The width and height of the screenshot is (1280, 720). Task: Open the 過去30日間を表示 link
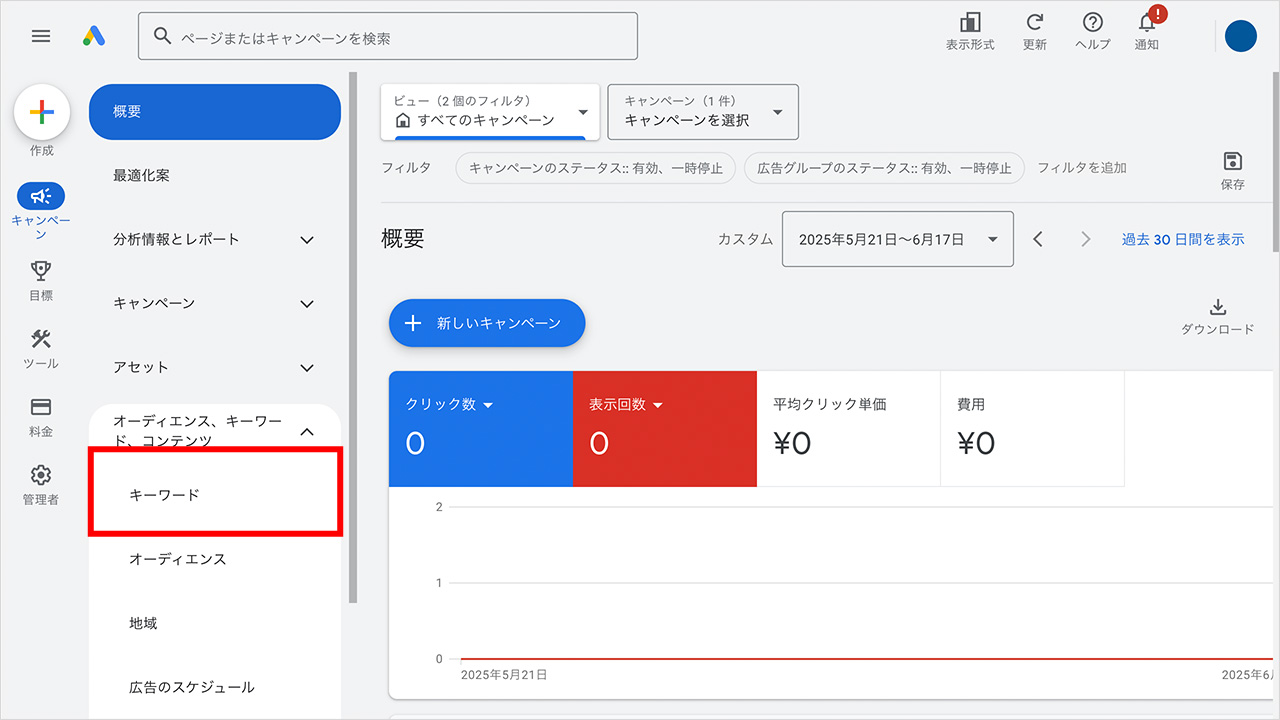point(1183,239)
